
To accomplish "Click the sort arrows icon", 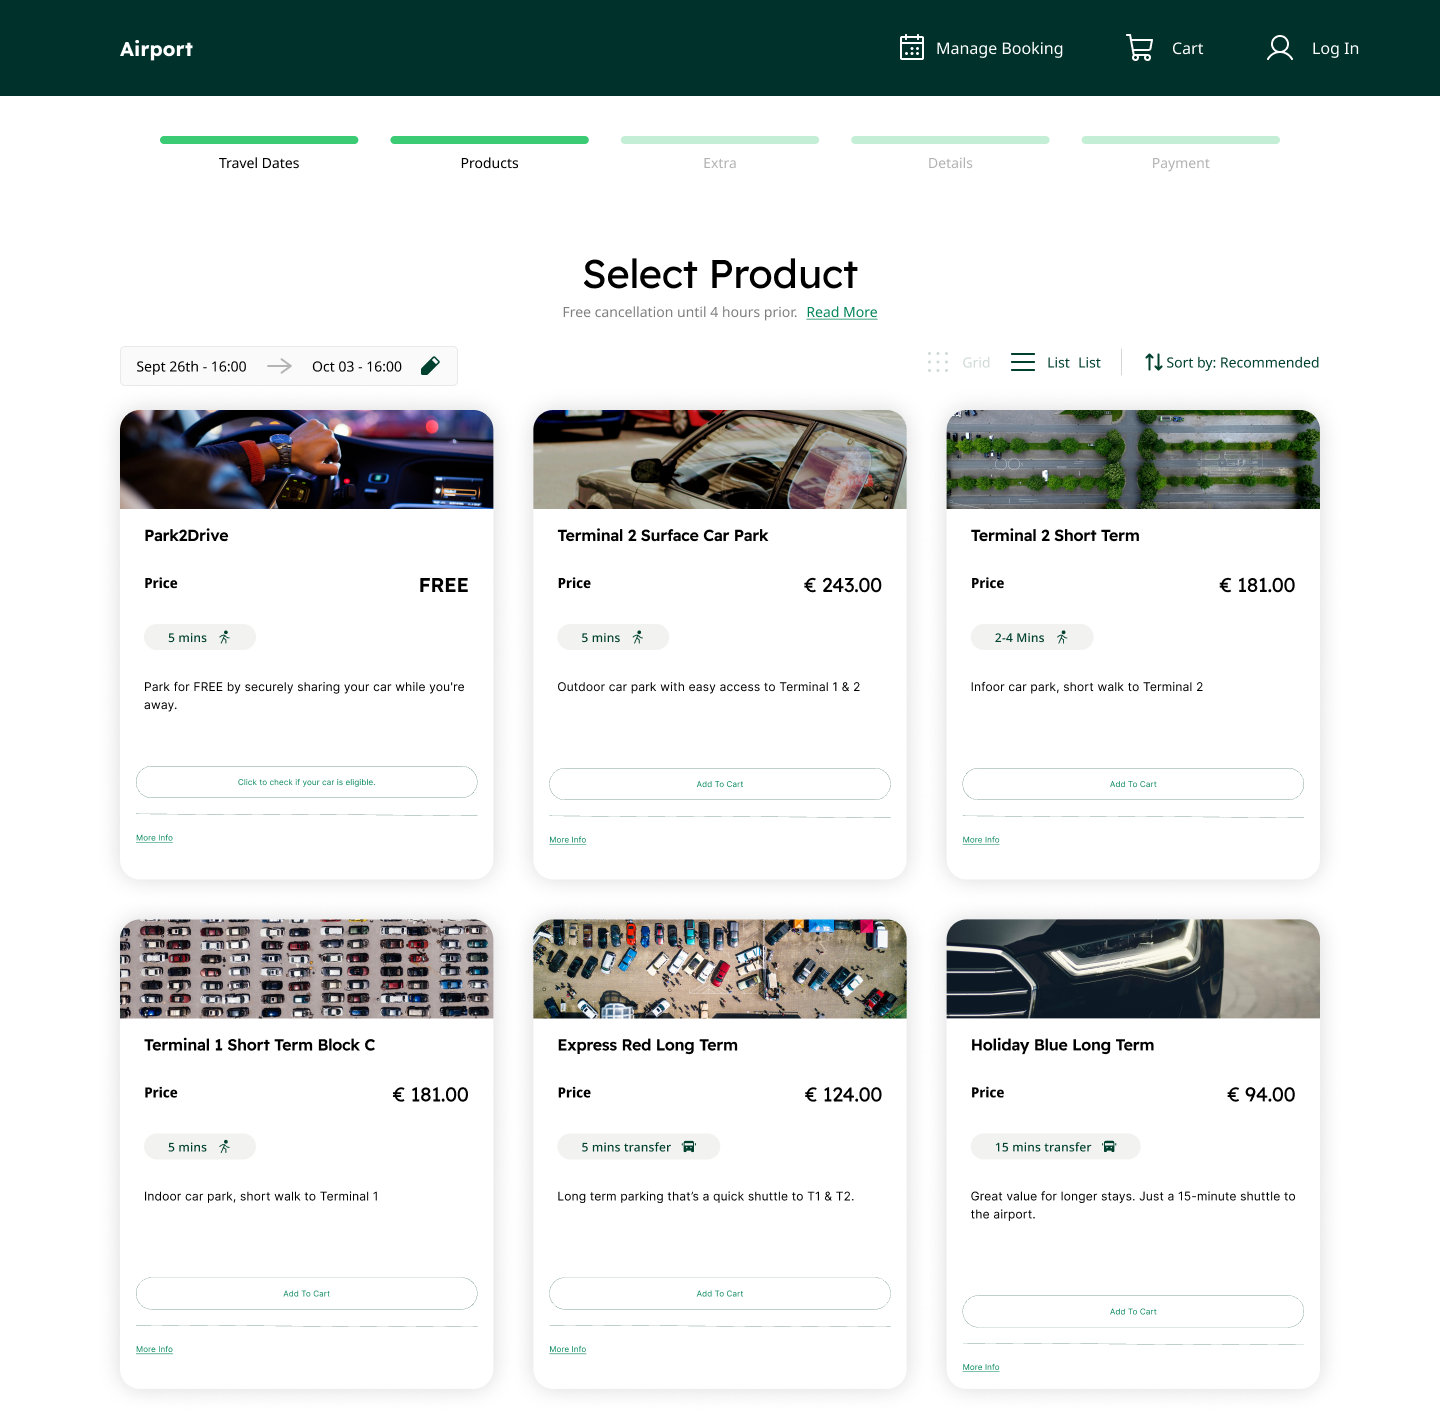I will click(x=1153, y=362).
